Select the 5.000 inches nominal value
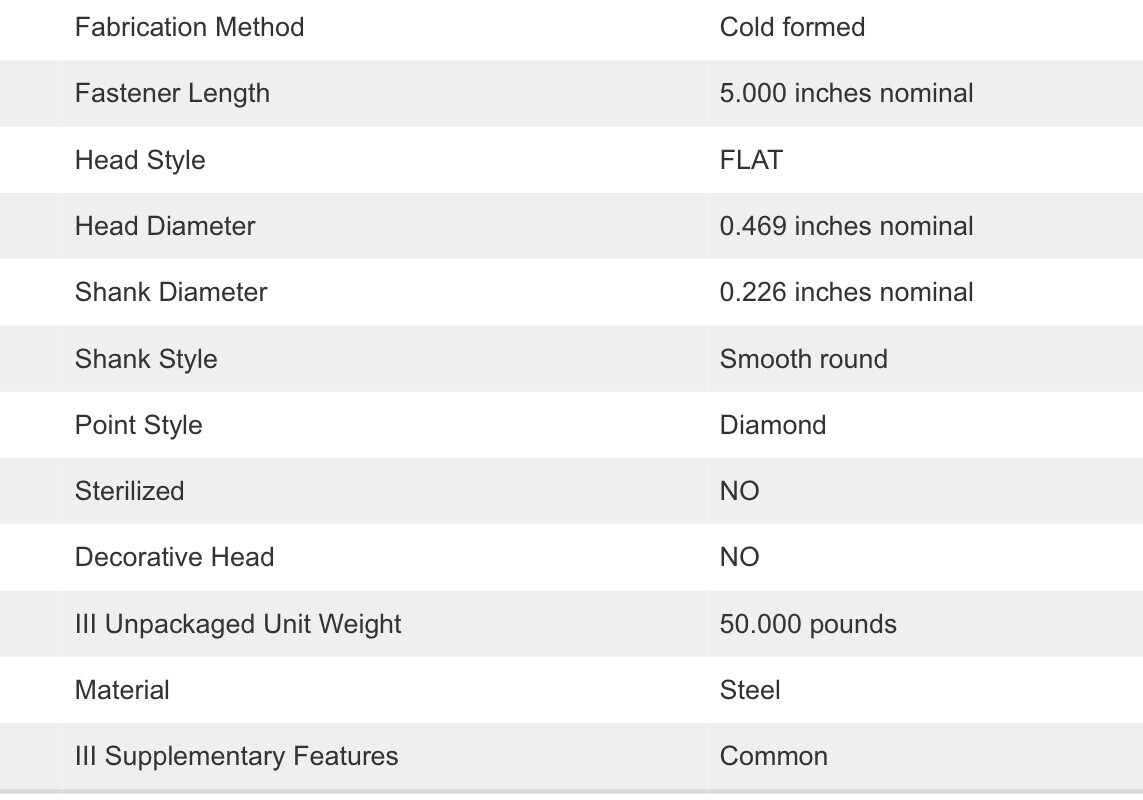This screenshot has width=1143, height=800. (x=846, y=93)
